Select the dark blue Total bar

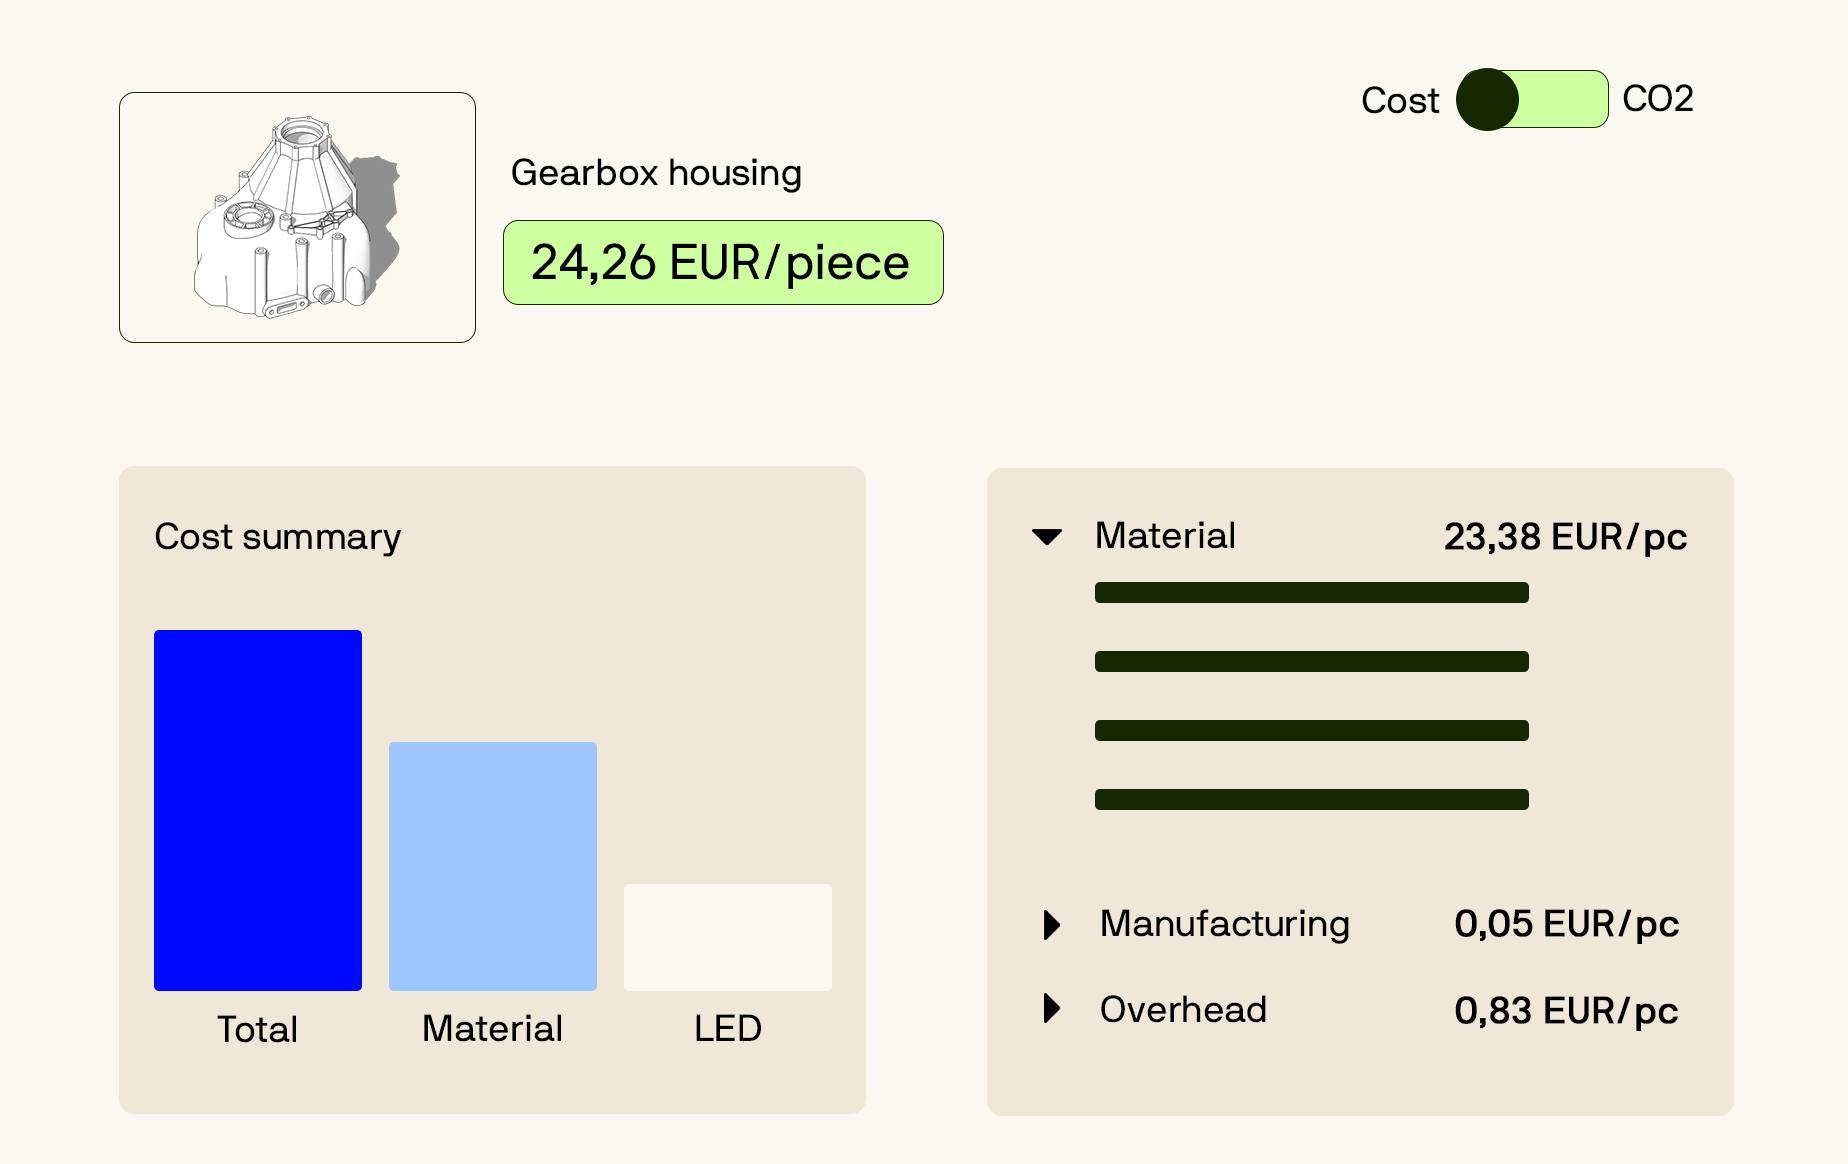click(x=258, y=810)
